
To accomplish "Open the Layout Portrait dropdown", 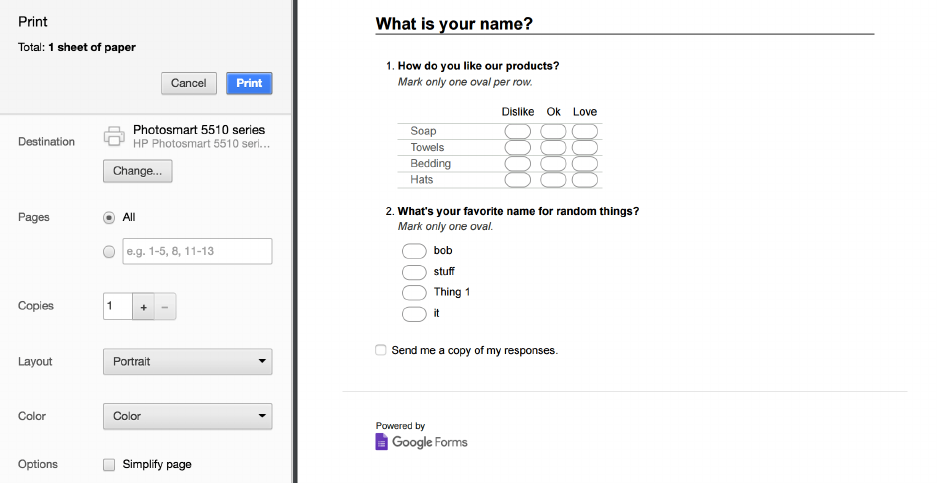I will (187, 362).
